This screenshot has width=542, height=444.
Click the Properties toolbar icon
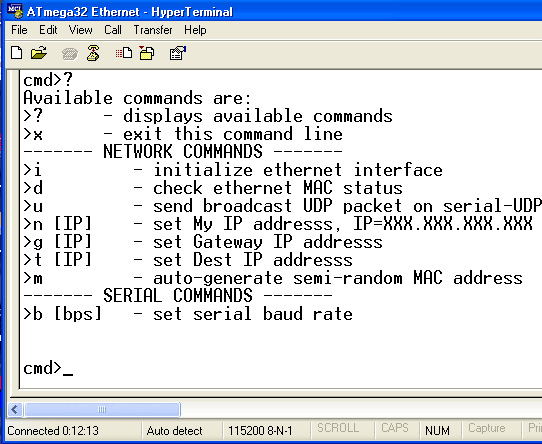point(177,53)
